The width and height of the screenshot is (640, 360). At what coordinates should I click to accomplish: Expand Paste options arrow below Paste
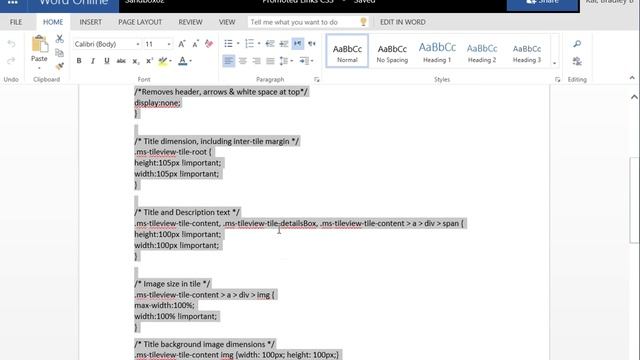pos(39,68)
